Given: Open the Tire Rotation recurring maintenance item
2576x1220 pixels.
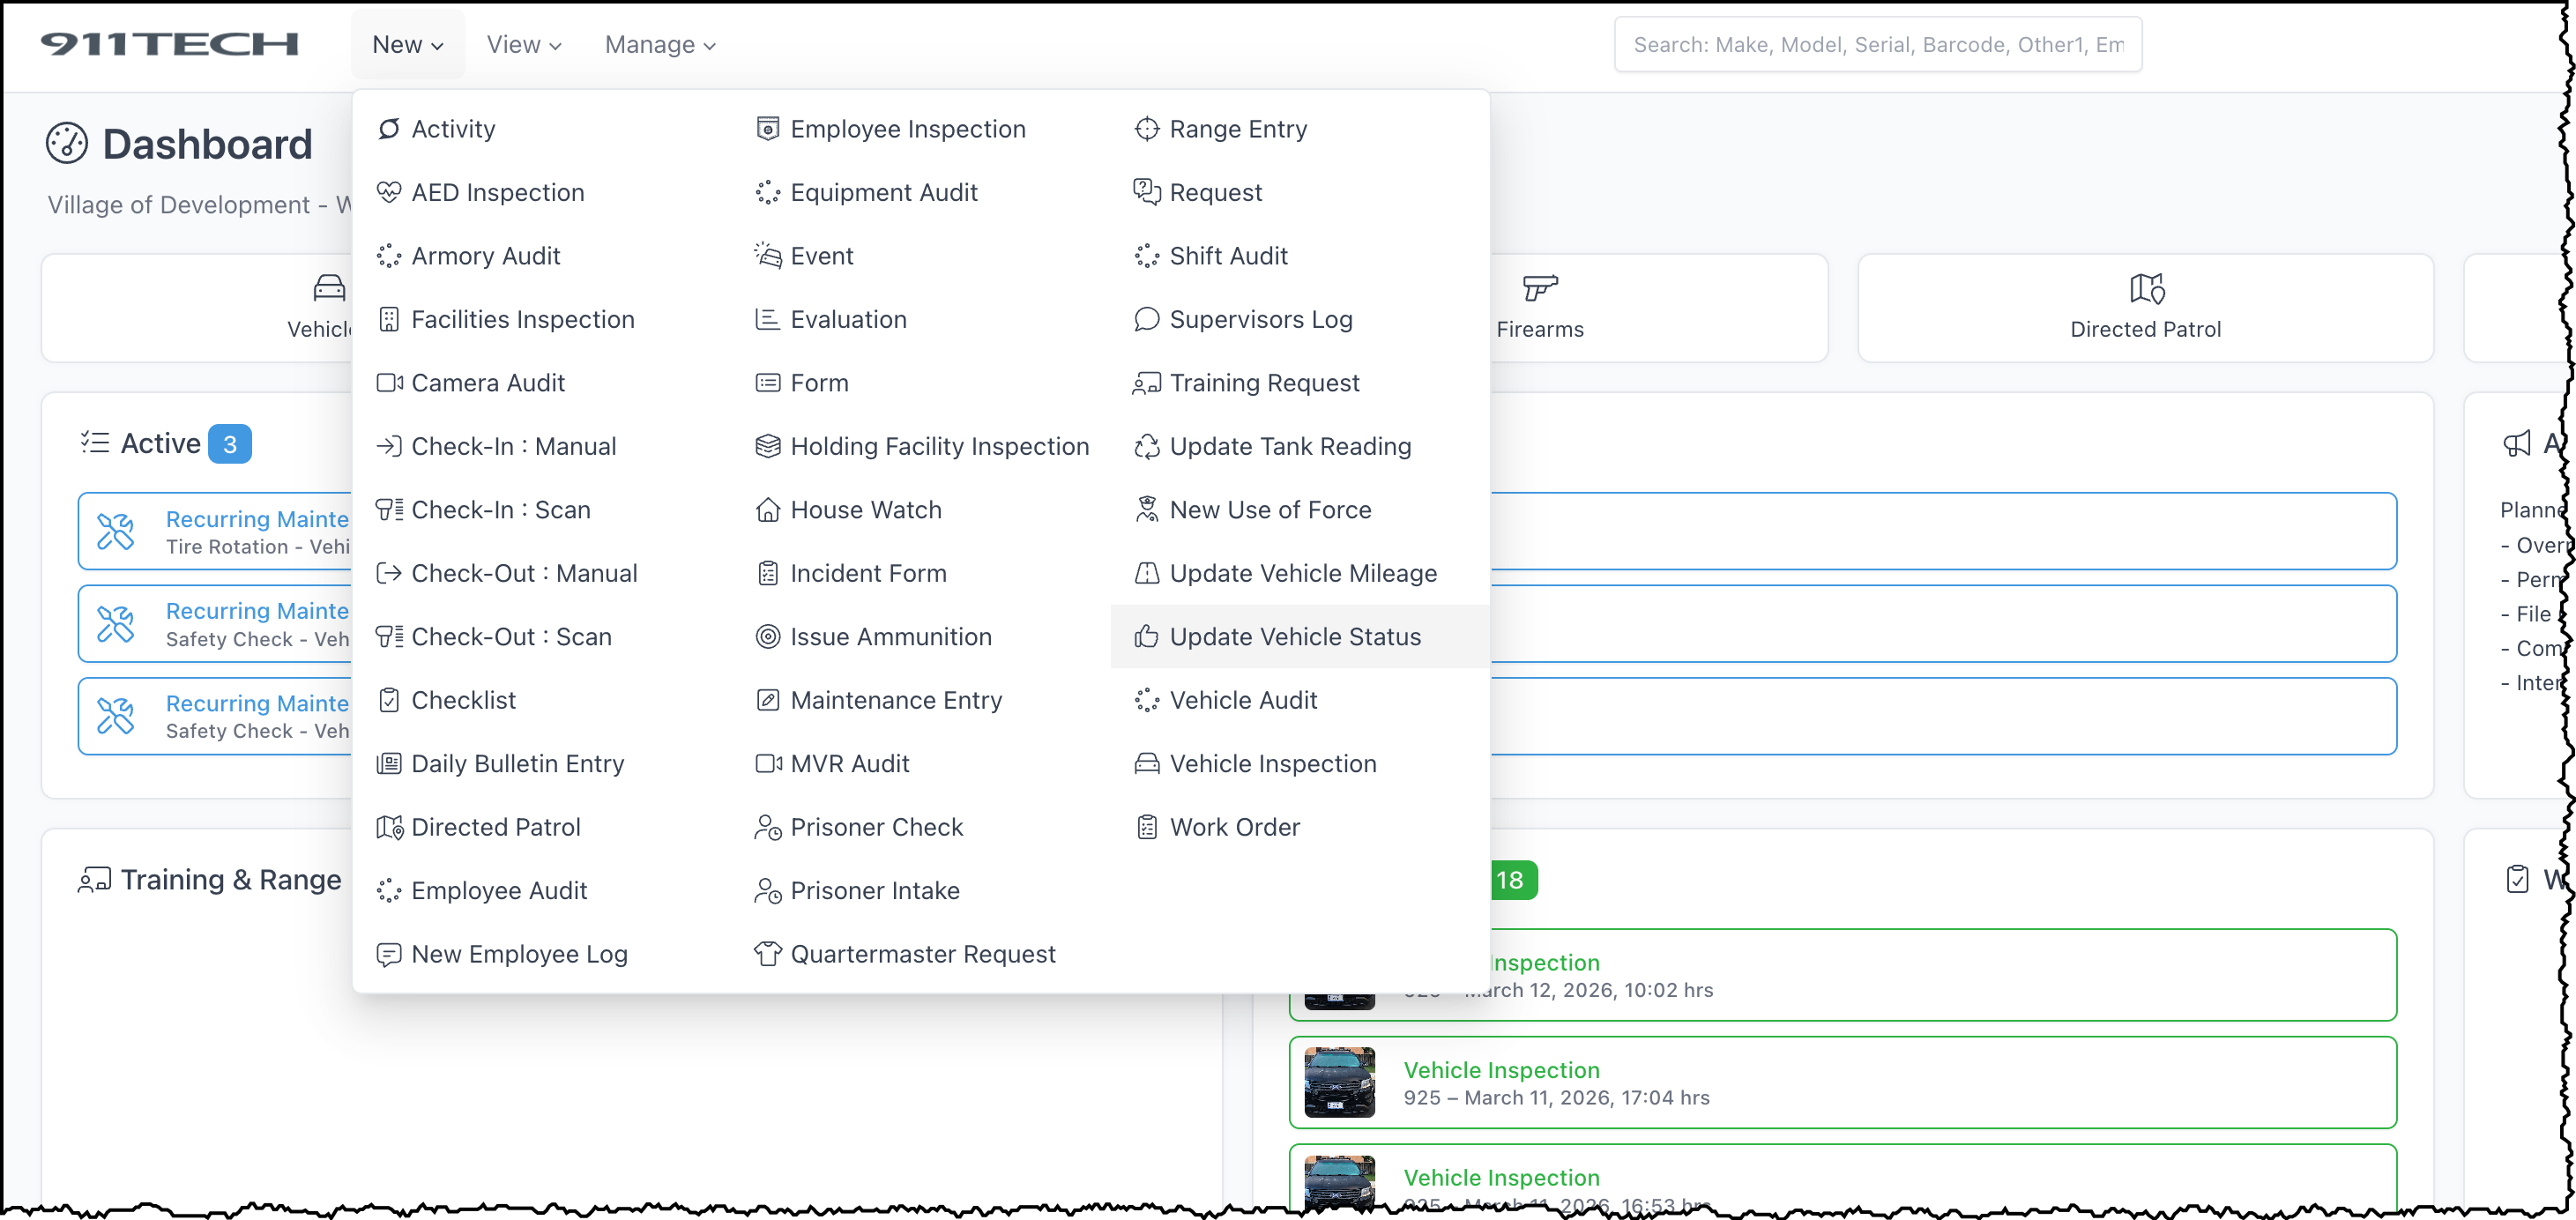Looking at the screenshot, I should tap(220, 532).
